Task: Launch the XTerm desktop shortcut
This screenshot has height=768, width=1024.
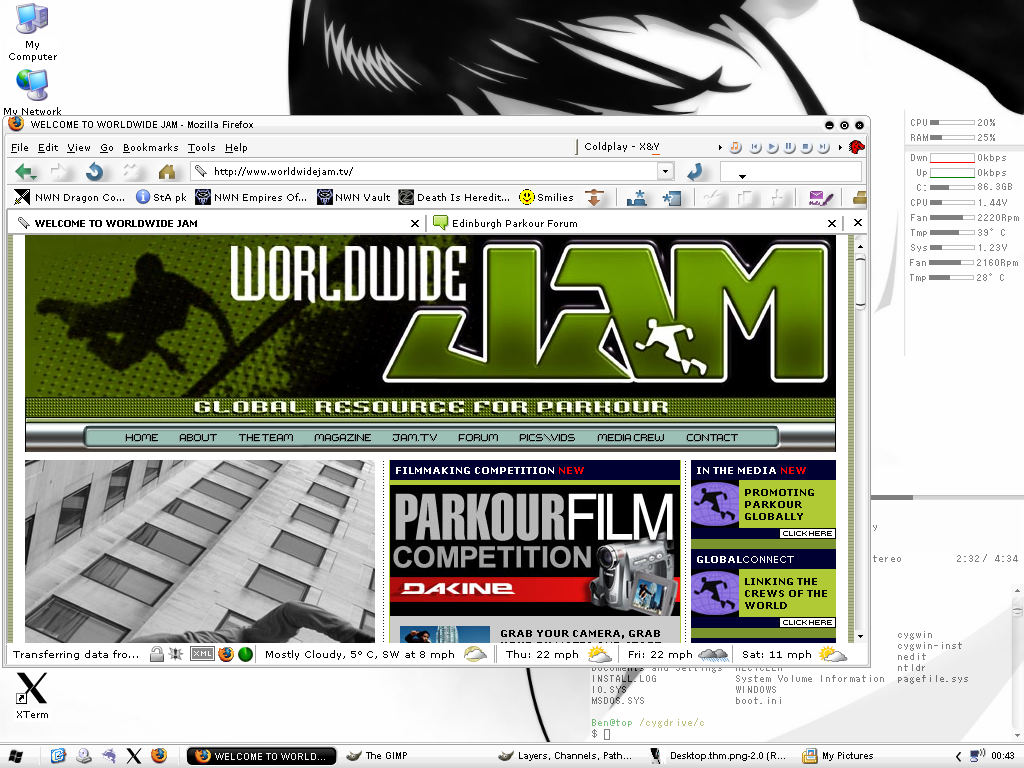Action: [32, 696]
